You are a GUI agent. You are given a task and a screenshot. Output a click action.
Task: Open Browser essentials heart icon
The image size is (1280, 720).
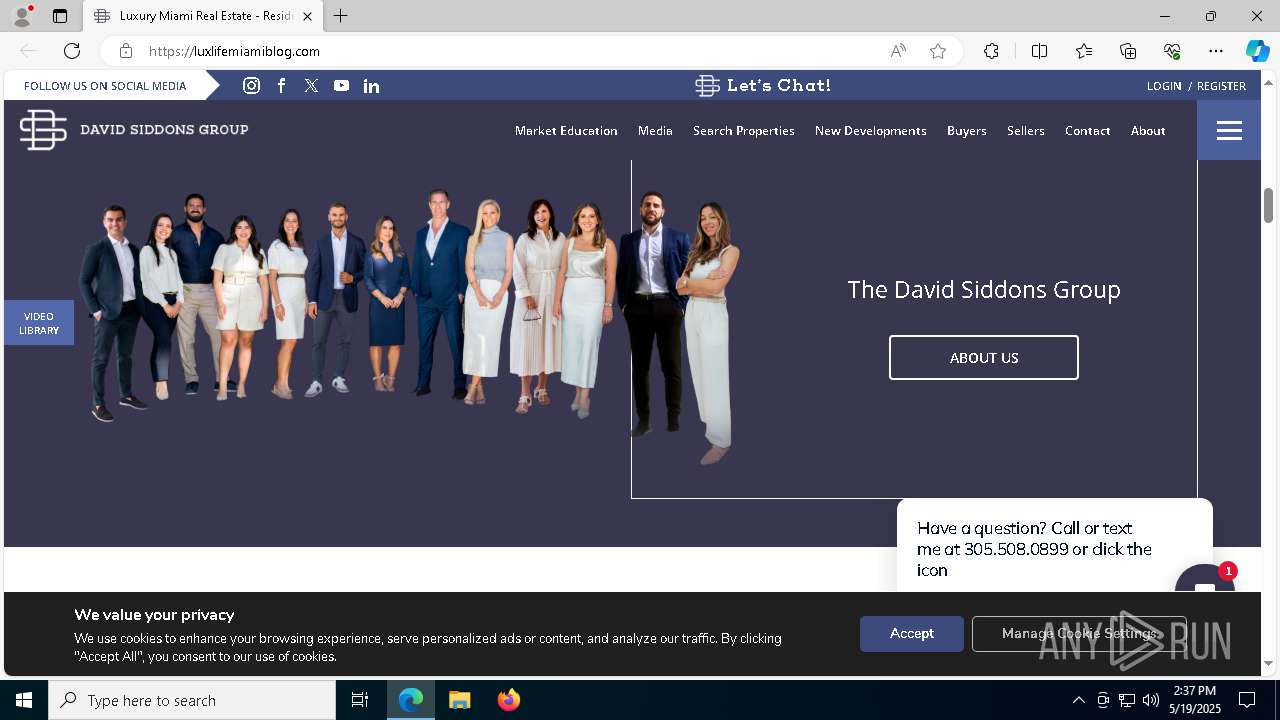click(x=1172, y=51)
